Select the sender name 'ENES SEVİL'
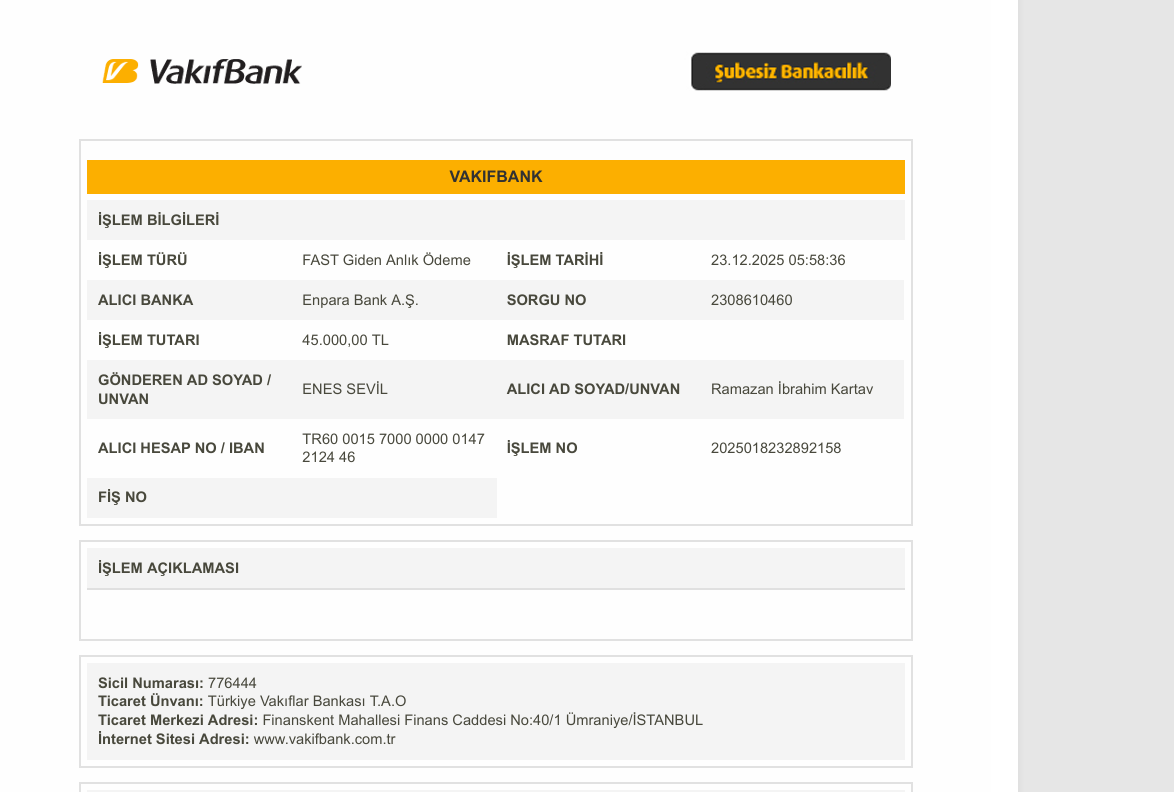 point(345,389)
